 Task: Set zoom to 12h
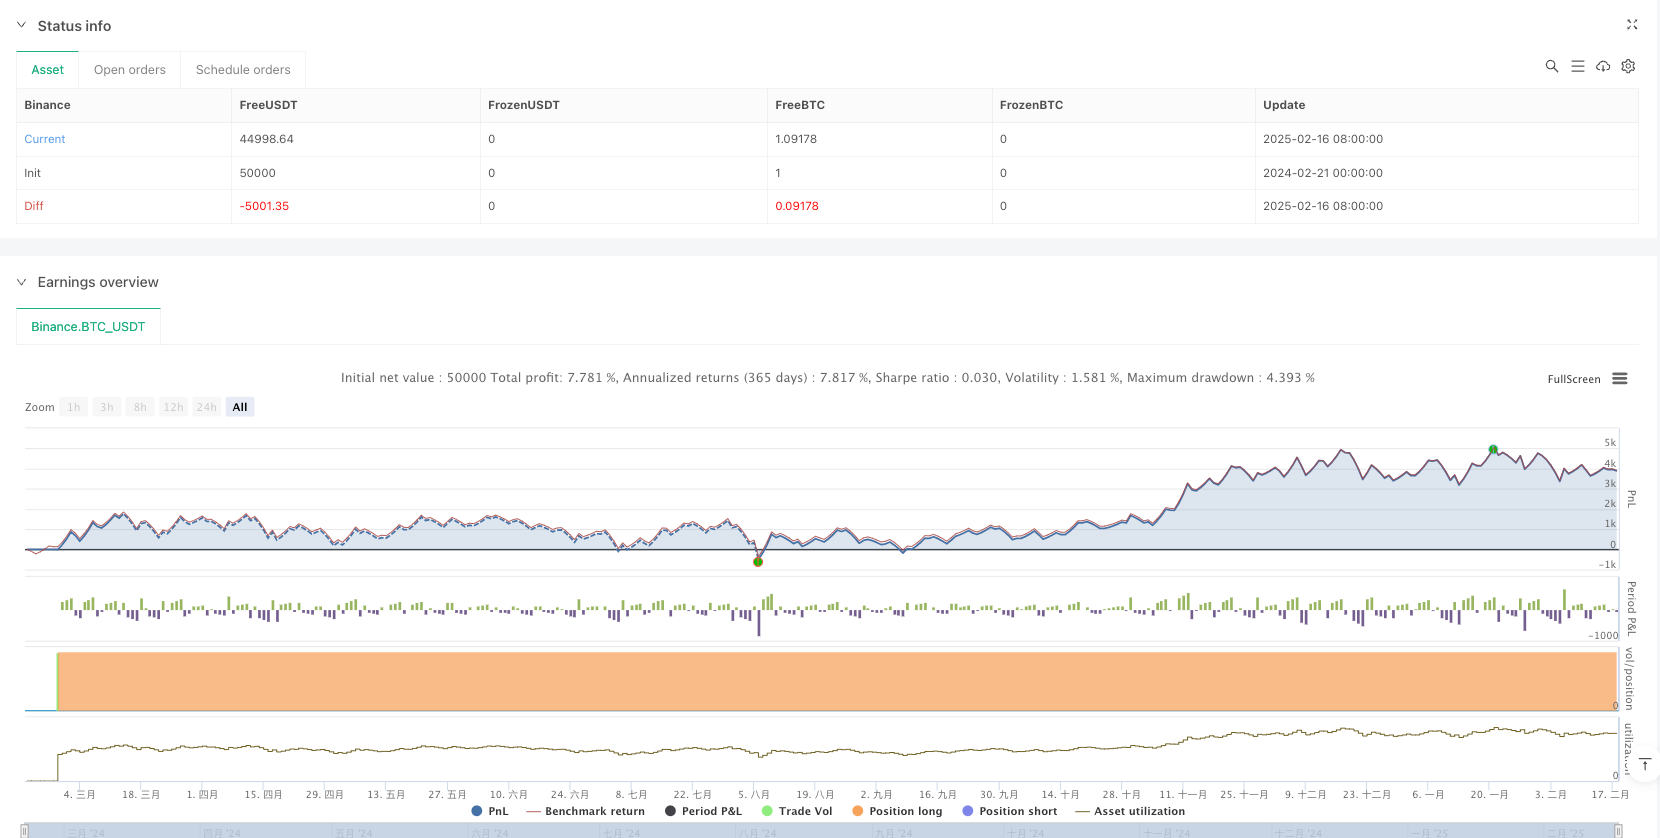tap(174, 407)
